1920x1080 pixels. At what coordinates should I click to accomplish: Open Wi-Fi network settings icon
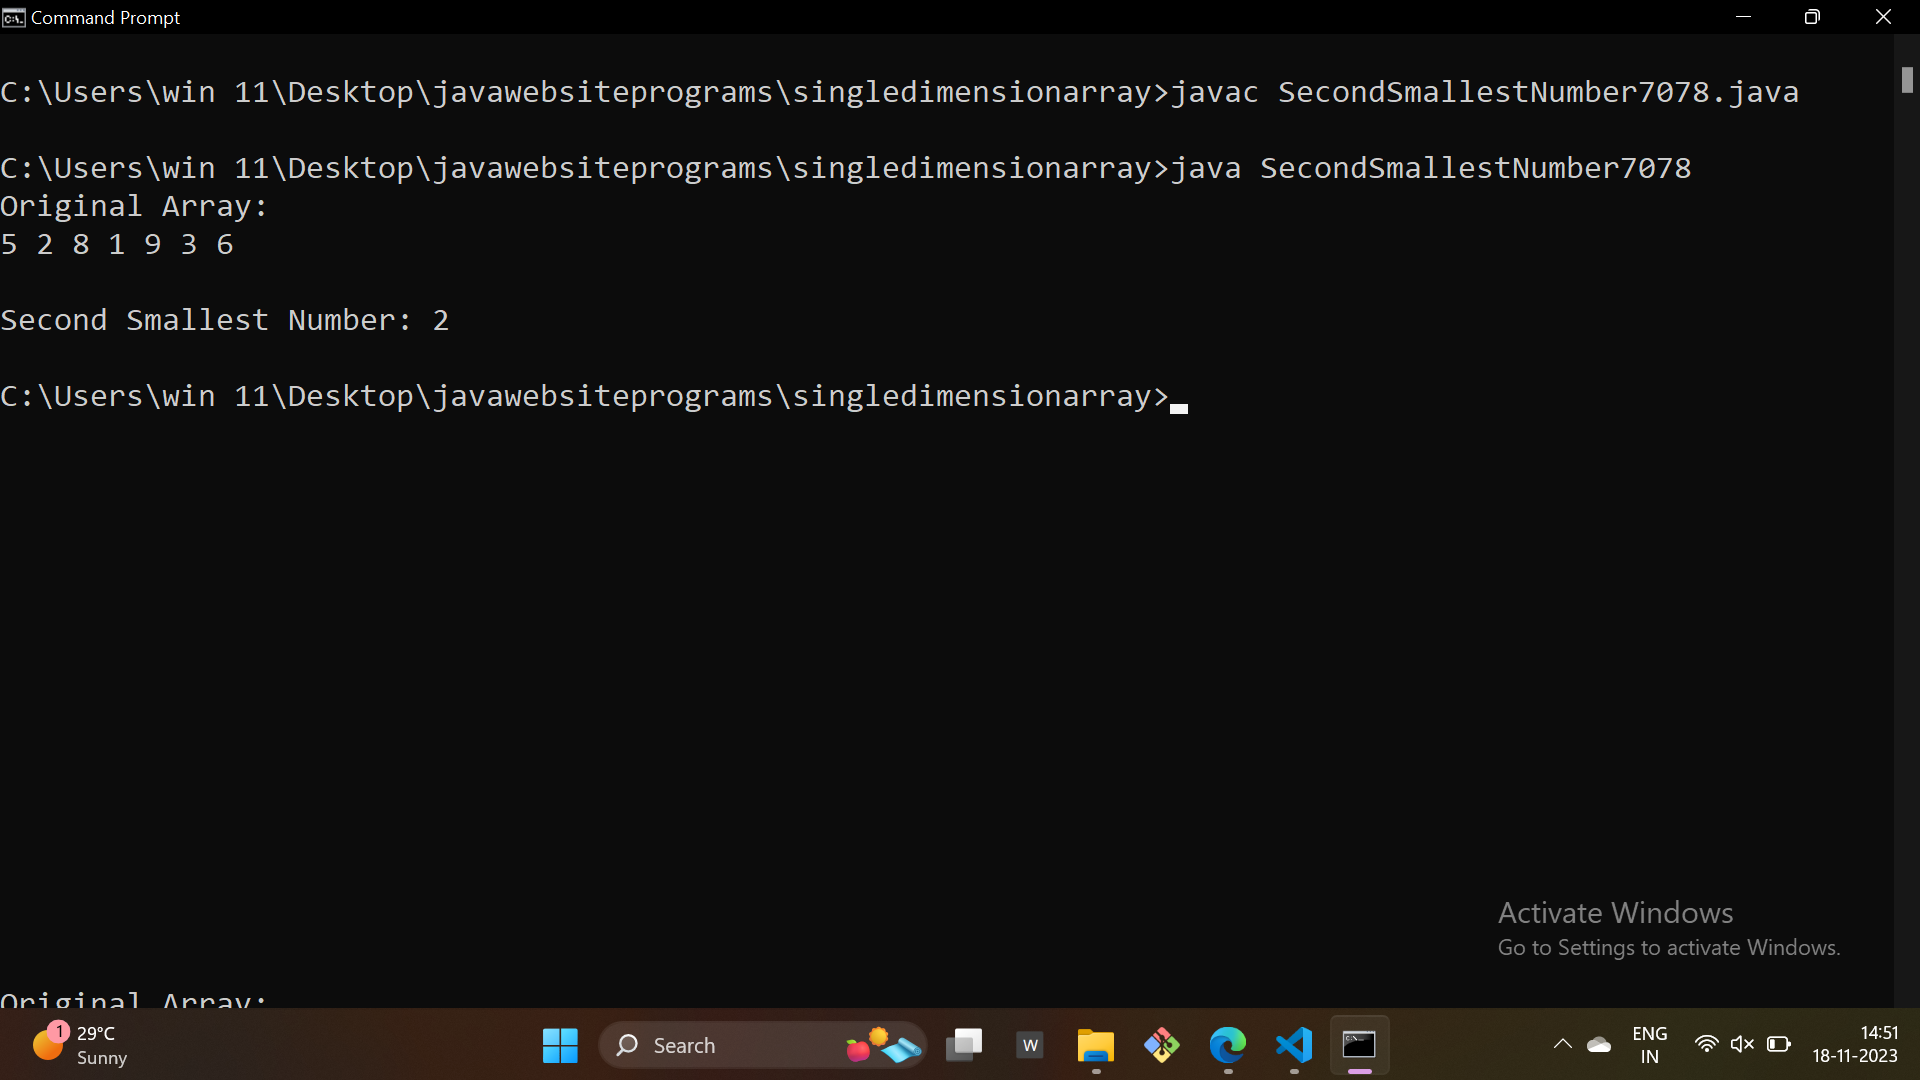pos(1706,1045)
